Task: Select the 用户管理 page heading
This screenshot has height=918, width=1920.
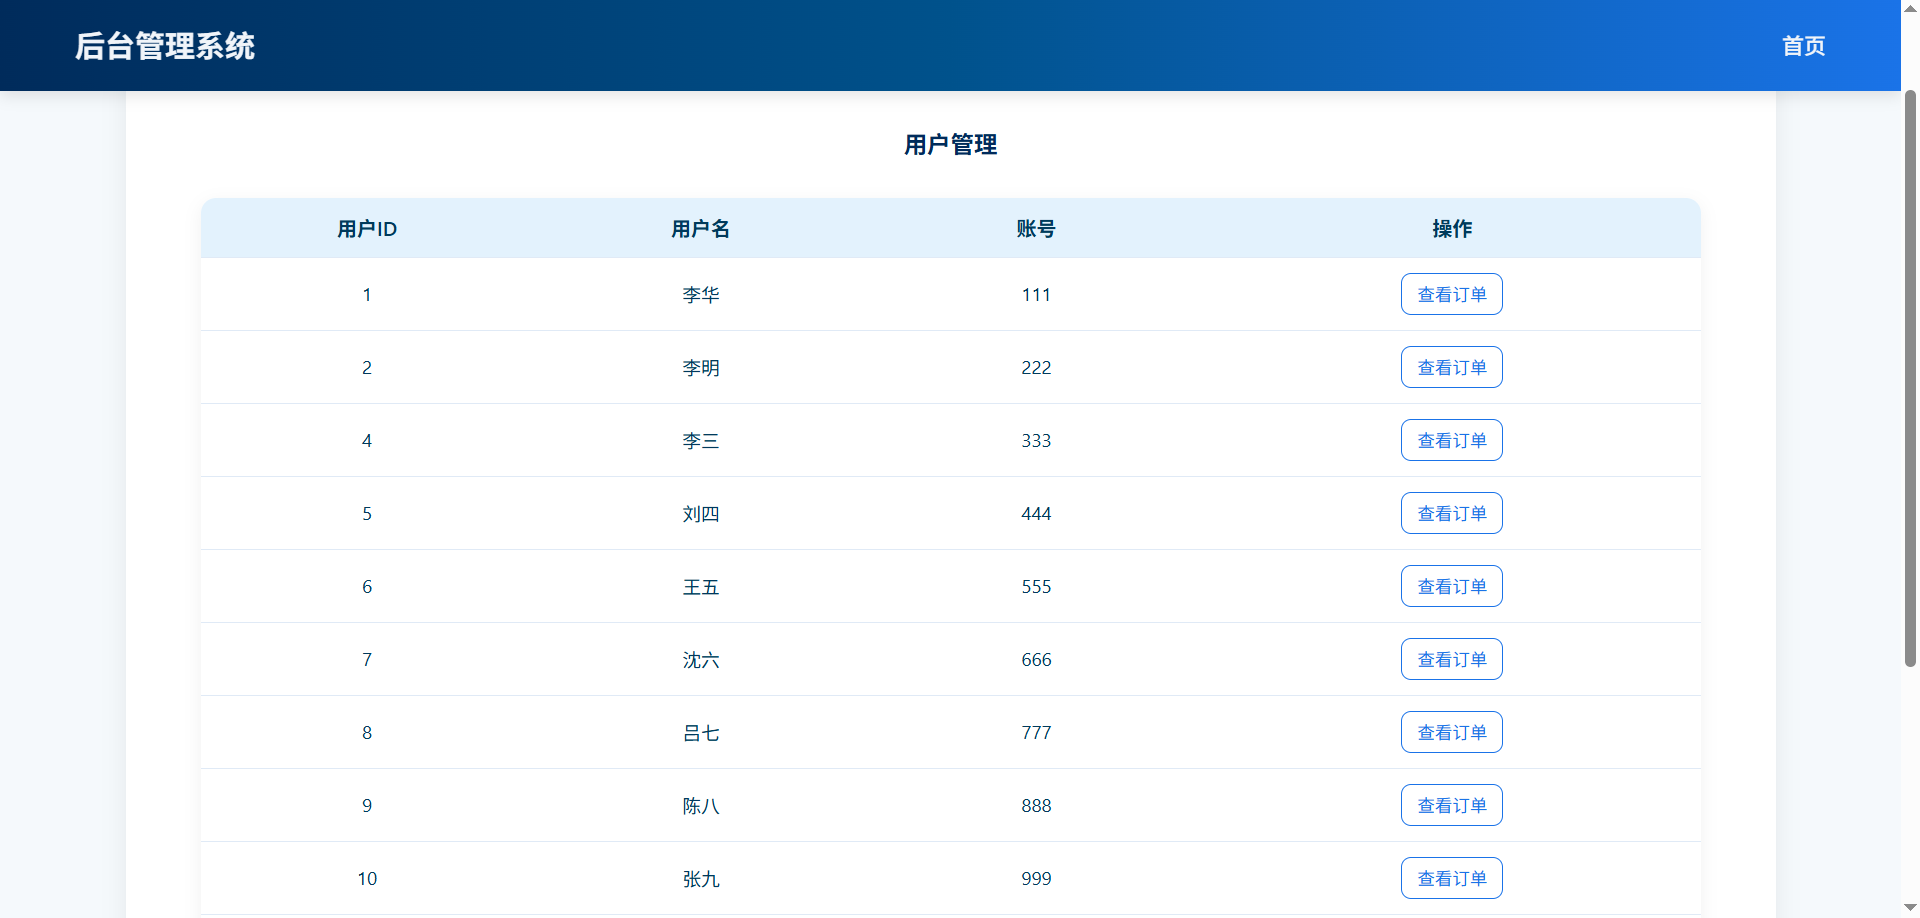Action: 950,145
